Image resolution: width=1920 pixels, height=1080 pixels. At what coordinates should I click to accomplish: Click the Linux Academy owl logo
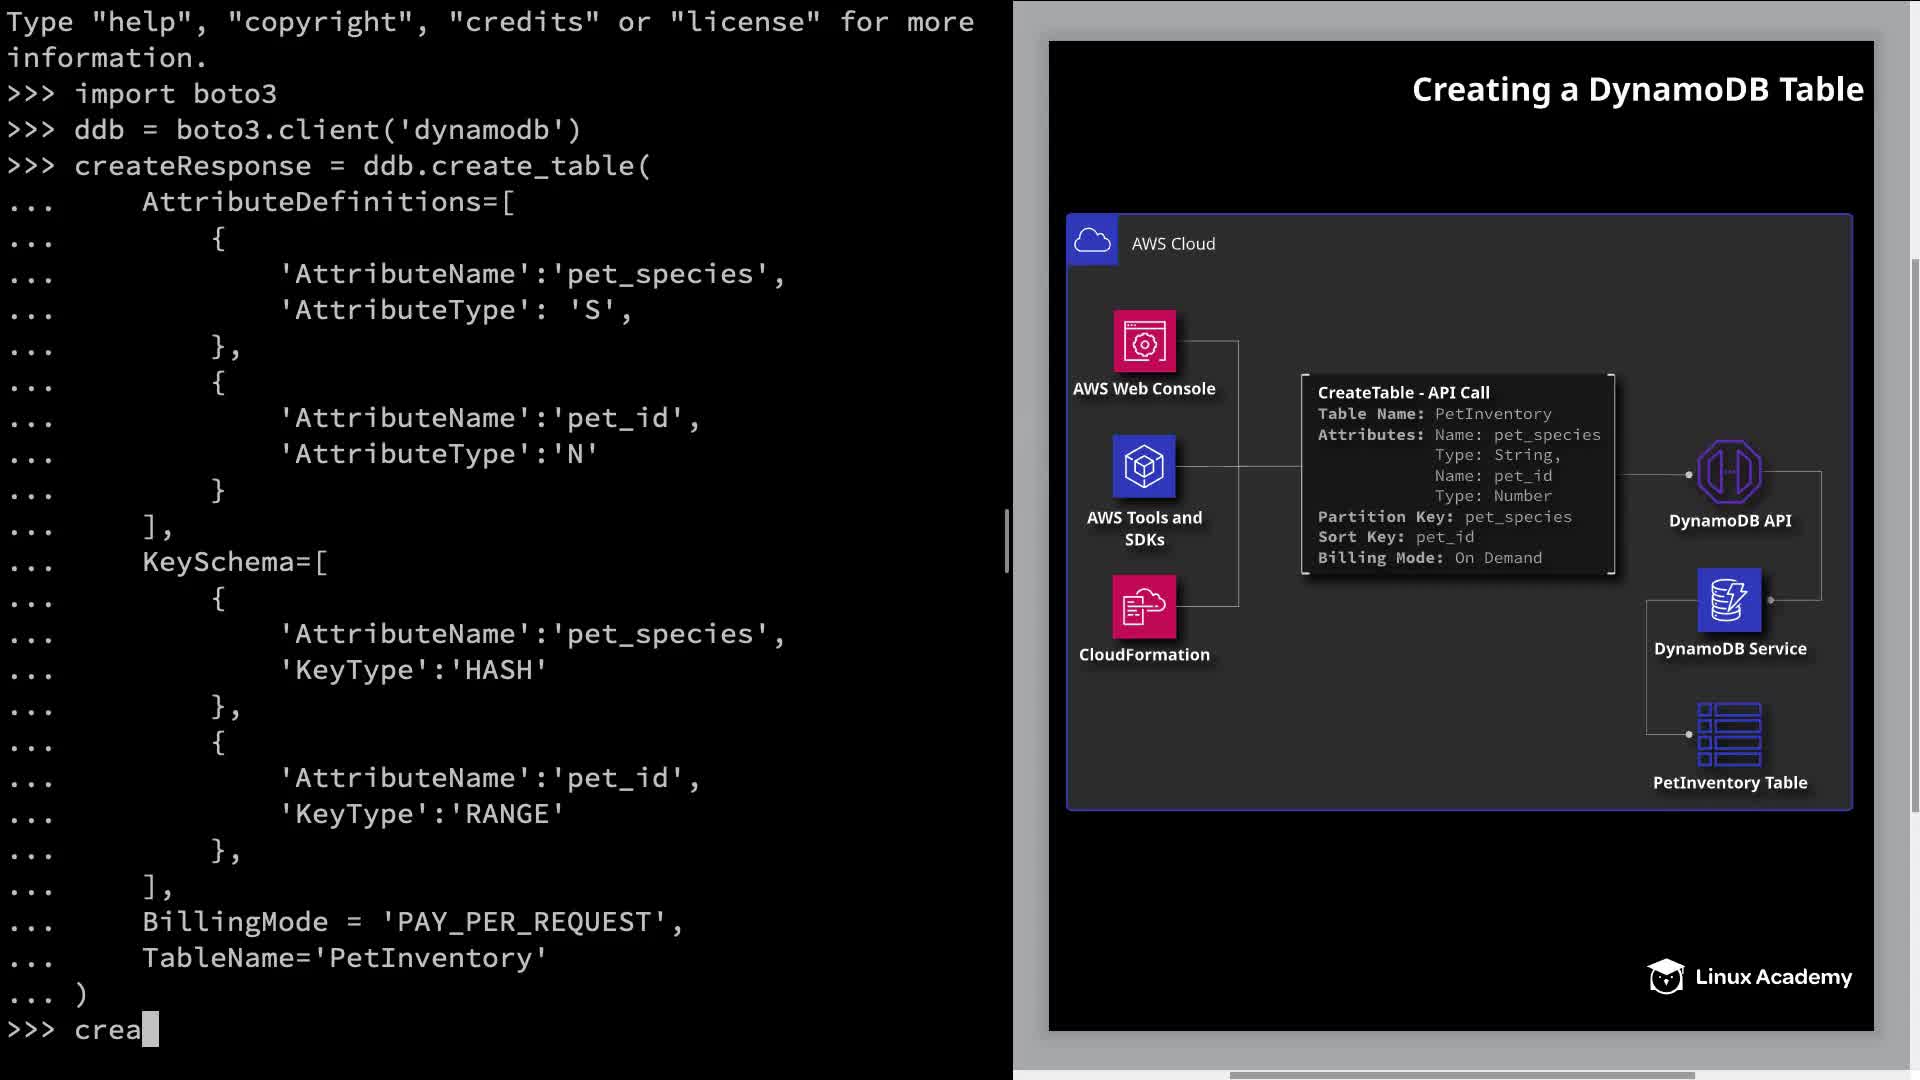(x=1665, y=977)
